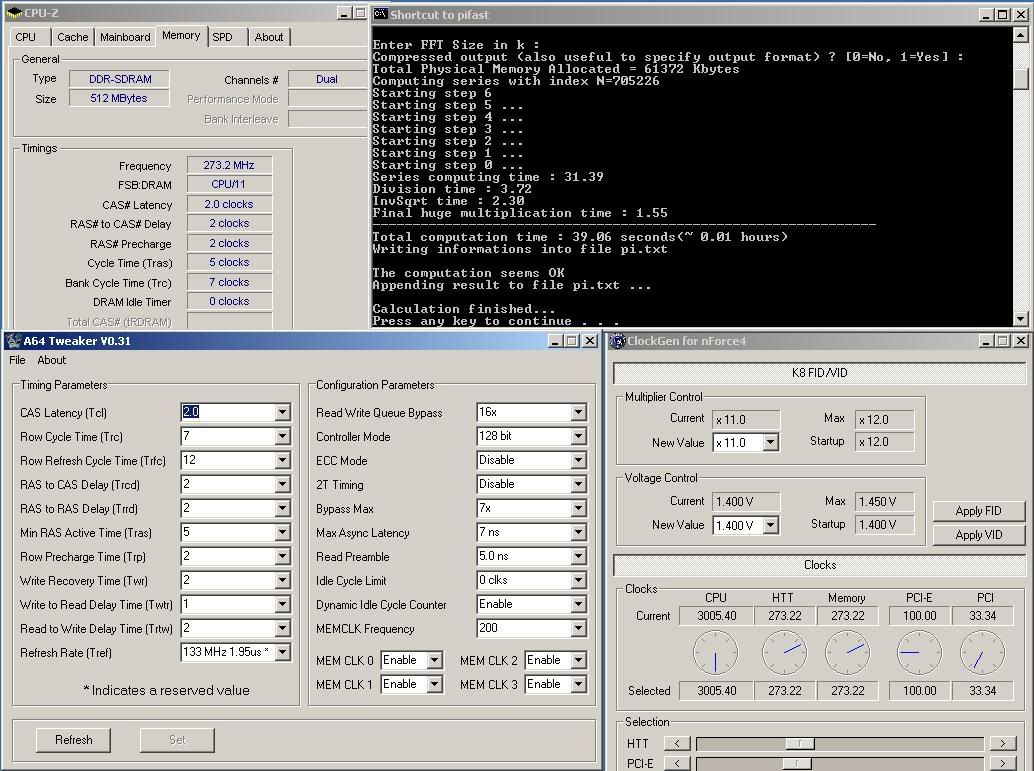This screenshot has width=1034, height=771.
Task: Open the Controller Mode dropdown
Action: [578, 436]
